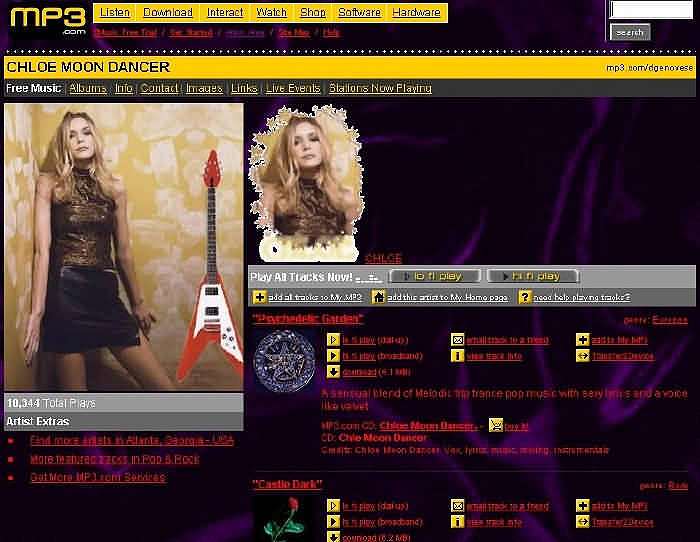This screenshot has width=700, height=542.
Task: Click the lo fi play icon for Castle Dark
Action: point(333,506)
